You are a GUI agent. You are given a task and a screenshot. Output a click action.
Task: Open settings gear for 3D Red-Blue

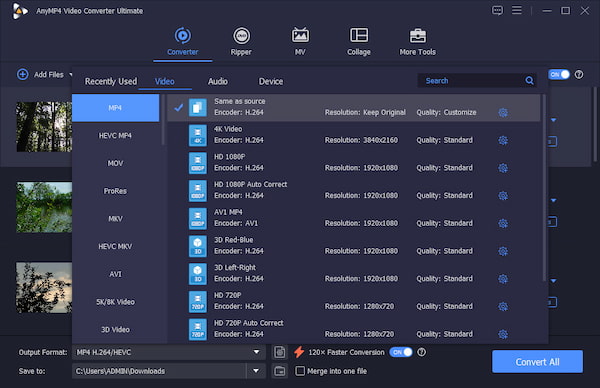503,251
